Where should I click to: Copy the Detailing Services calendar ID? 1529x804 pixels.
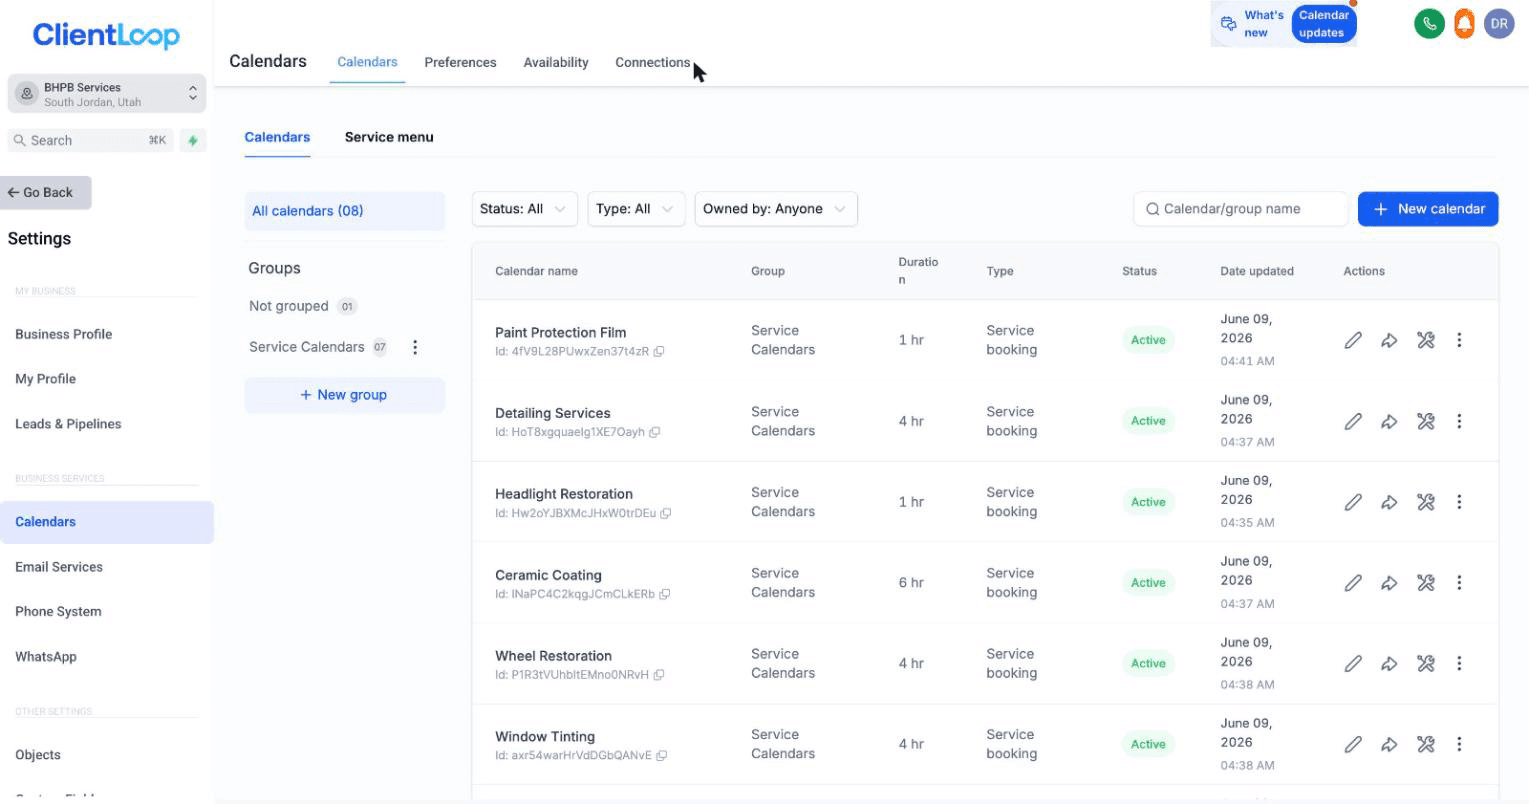coord(654,433)
